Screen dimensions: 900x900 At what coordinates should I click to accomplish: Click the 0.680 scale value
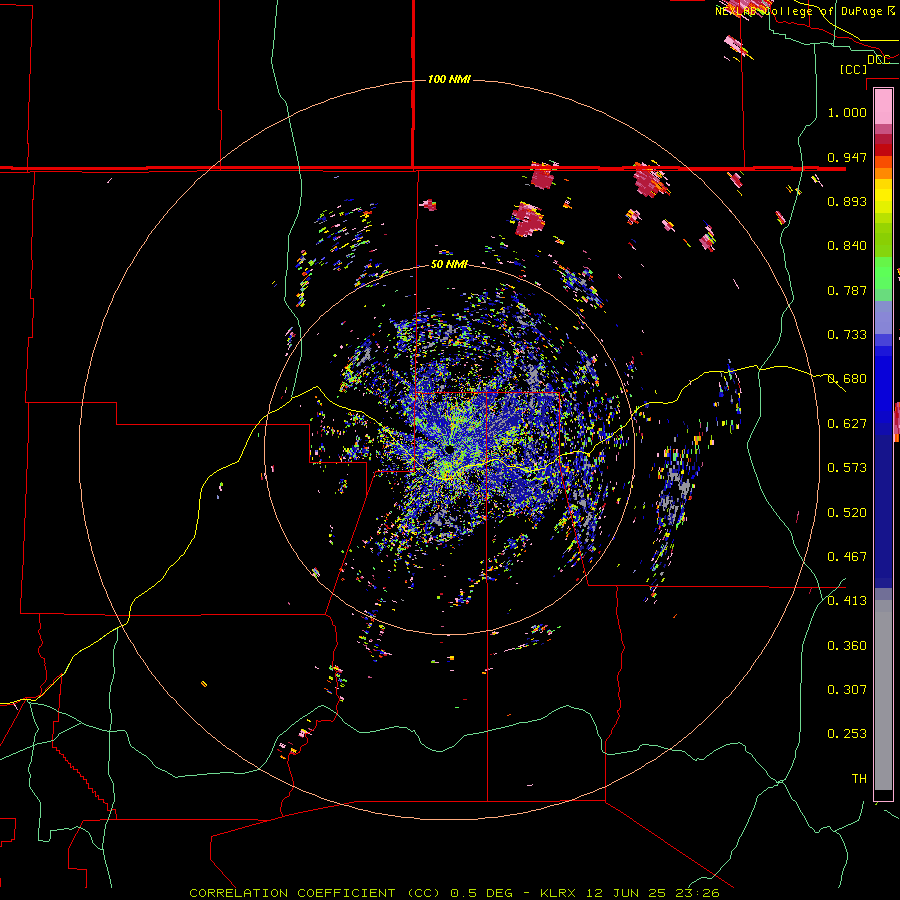pyautogui.click(x=847, y=379)
